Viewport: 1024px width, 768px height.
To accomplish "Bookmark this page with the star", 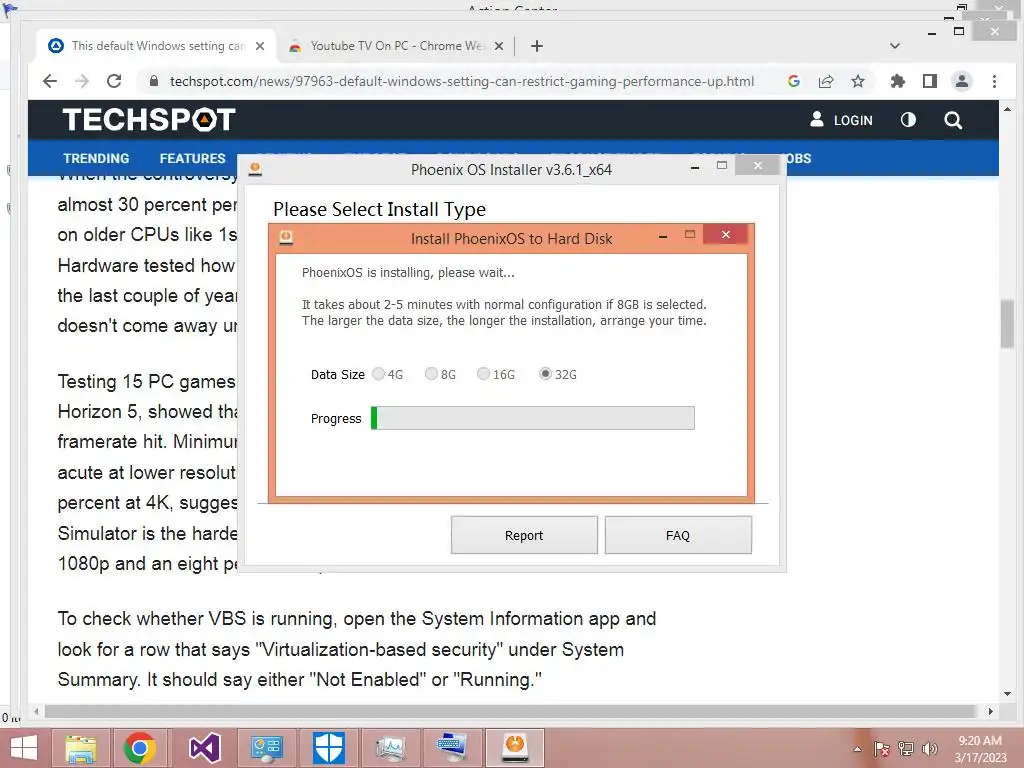I will [858, 81].
